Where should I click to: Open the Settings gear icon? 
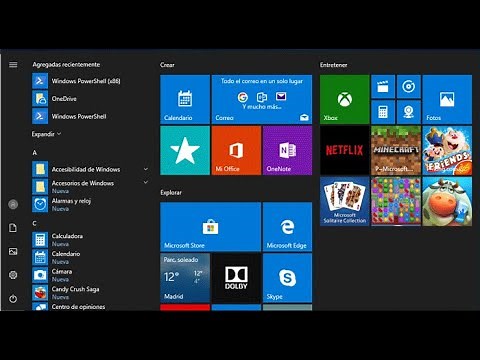tap(13, 275)
